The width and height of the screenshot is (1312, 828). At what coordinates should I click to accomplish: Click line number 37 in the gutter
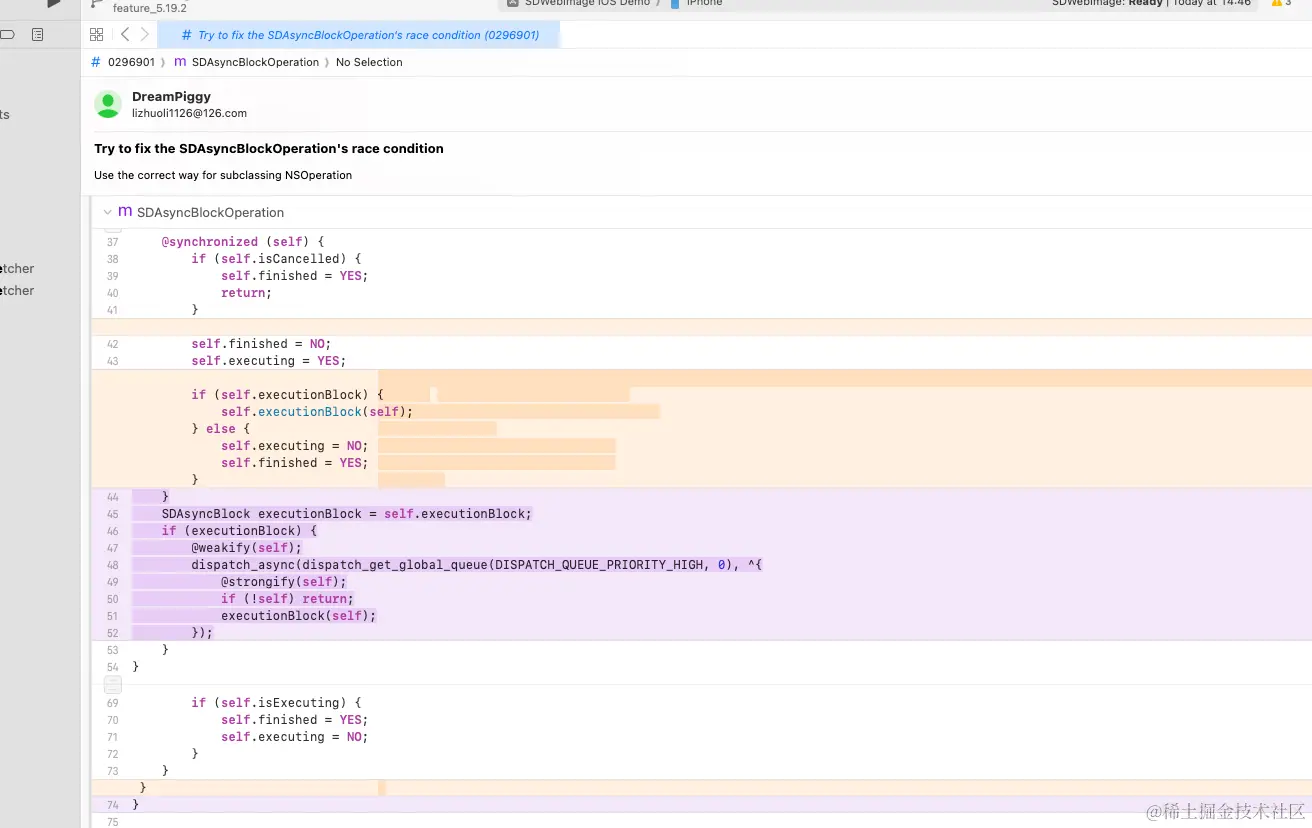tap(112, 242)
